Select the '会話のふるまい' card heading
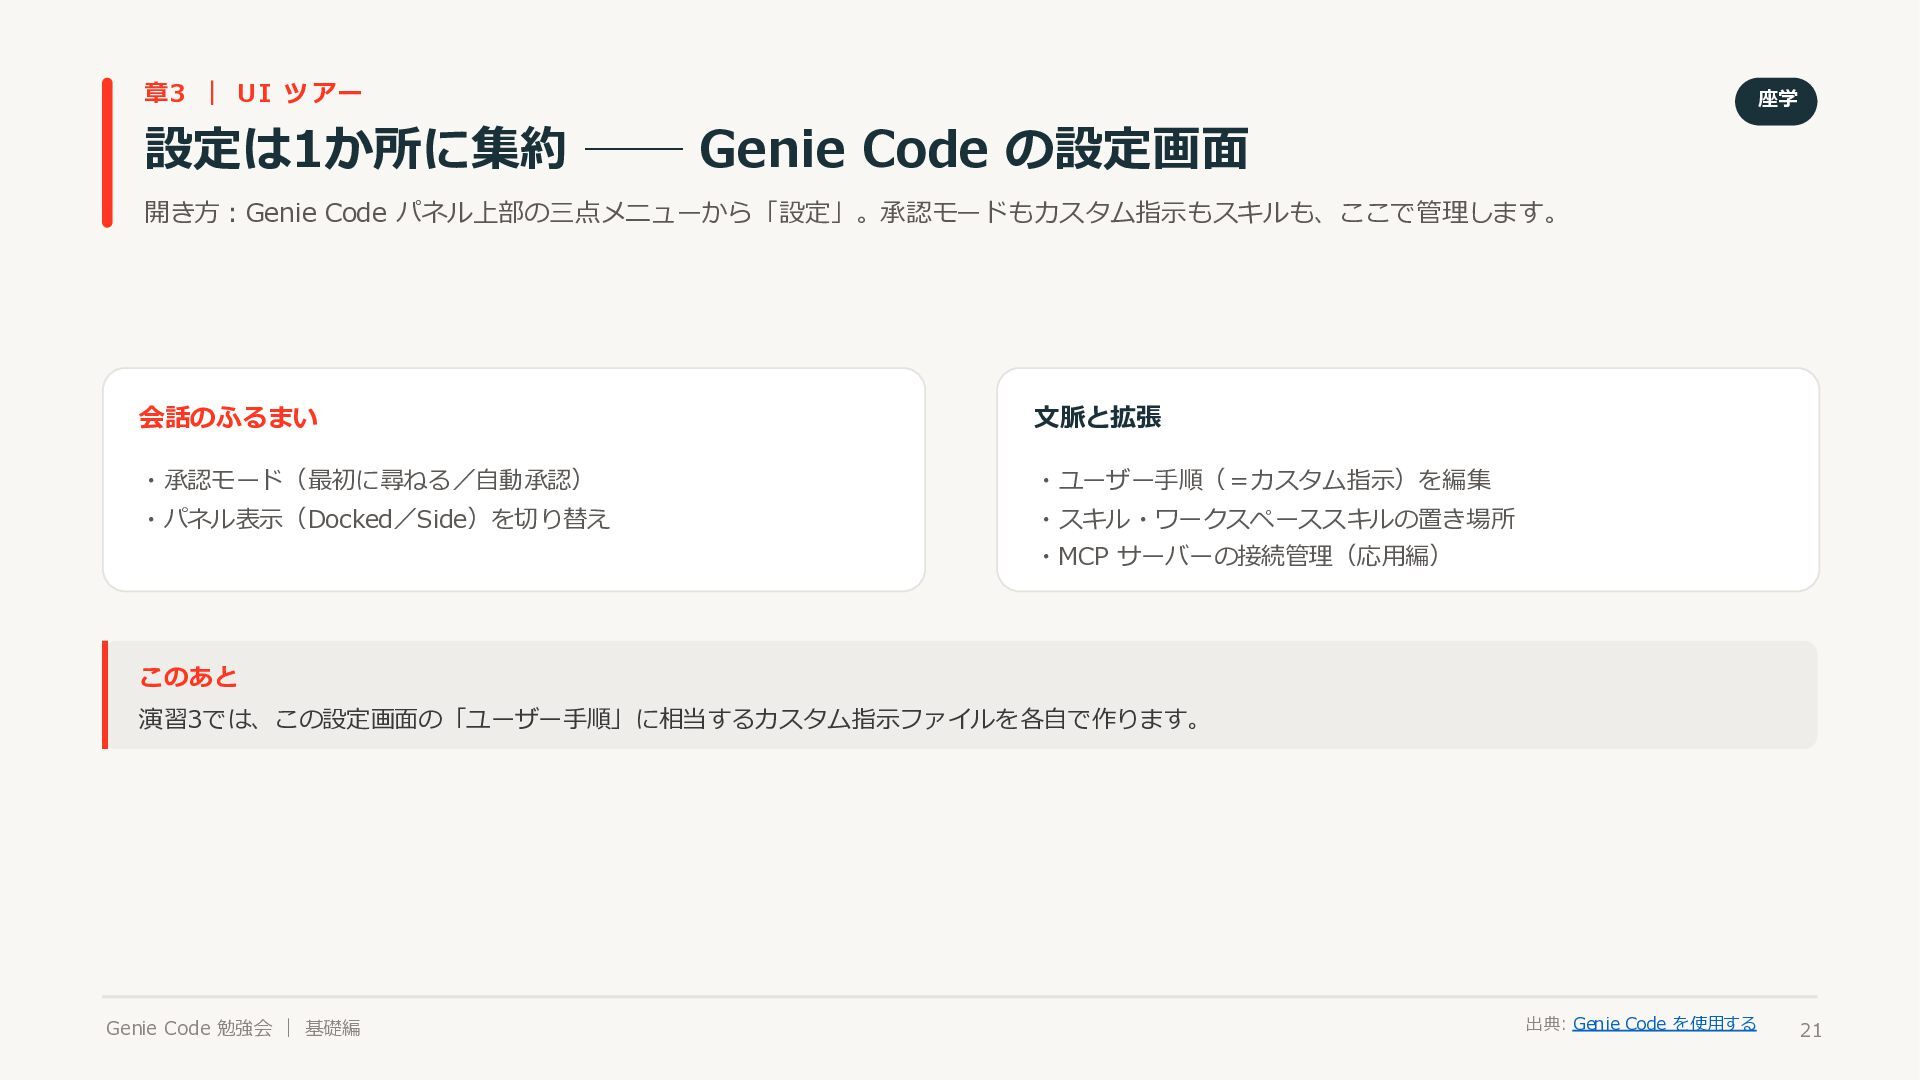The image size is (1920, 1080). pos(228,417)
